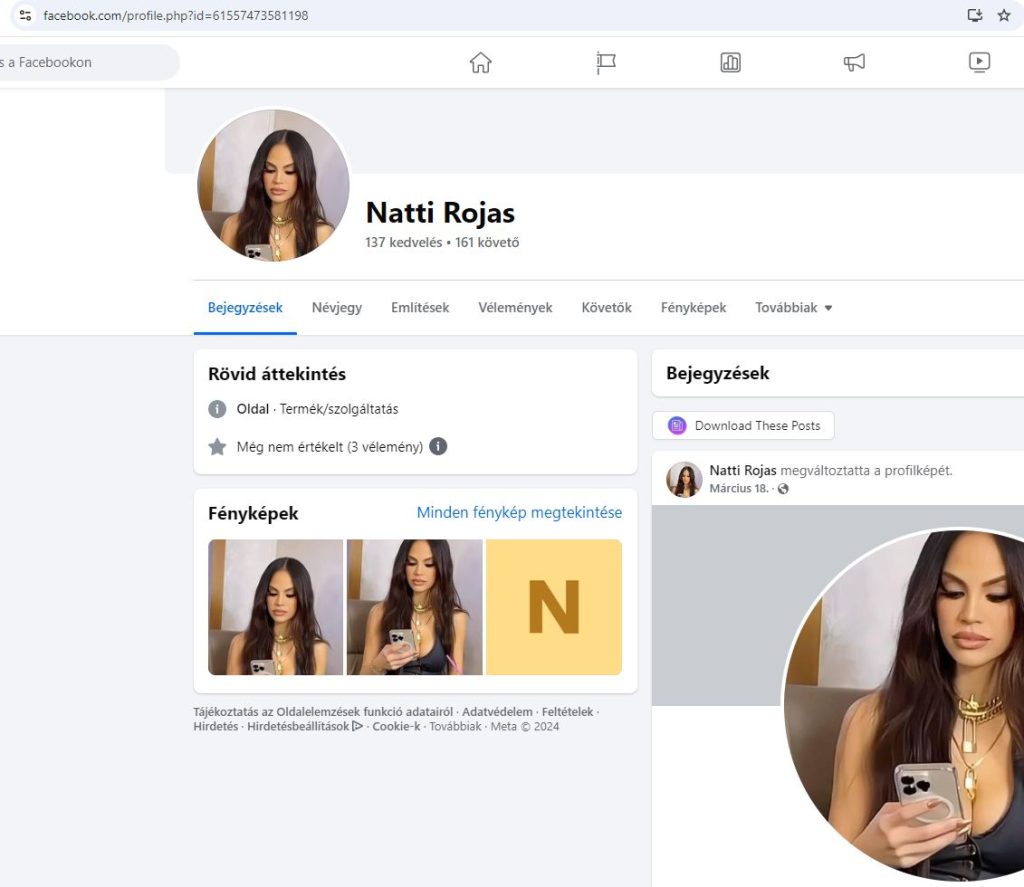Click the globe privacy icon on the post
The width and height of the screenshot is (1024, 887).
tap(783, 489)
